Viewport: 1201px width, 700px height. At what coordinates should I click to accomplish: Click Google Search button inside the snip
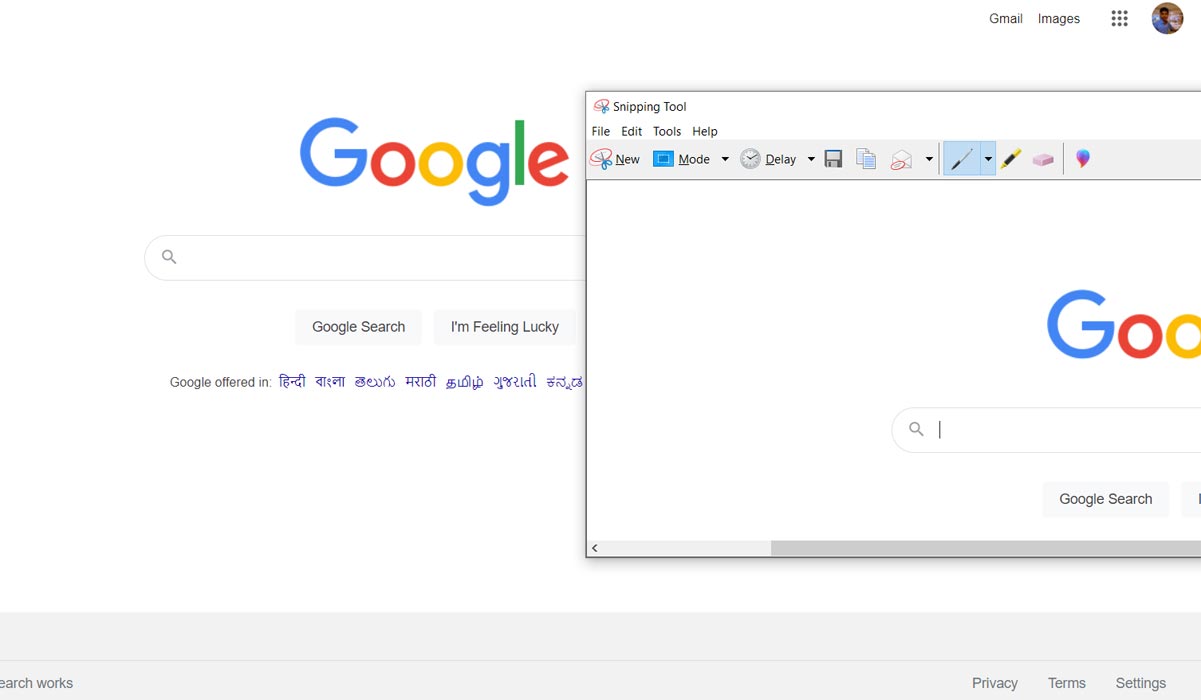pos(1106,499)
